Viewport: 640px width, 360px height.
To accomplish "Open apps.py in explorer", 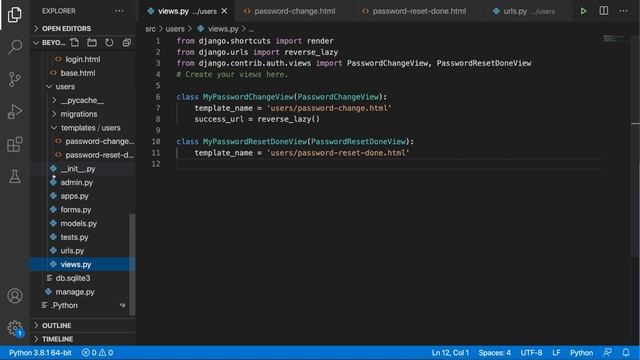I will 82,196.
